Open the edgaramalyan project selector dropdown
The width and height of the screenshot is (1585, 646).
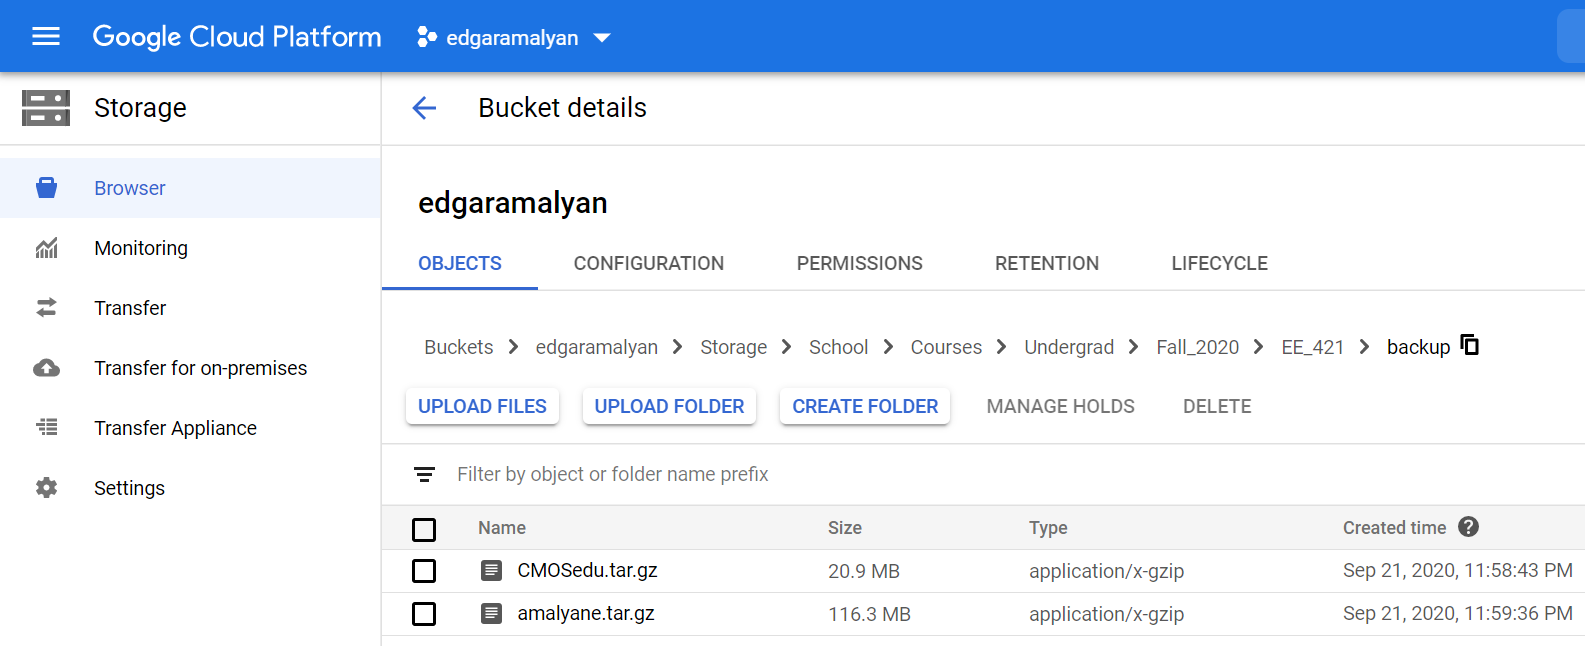point(513,38)
